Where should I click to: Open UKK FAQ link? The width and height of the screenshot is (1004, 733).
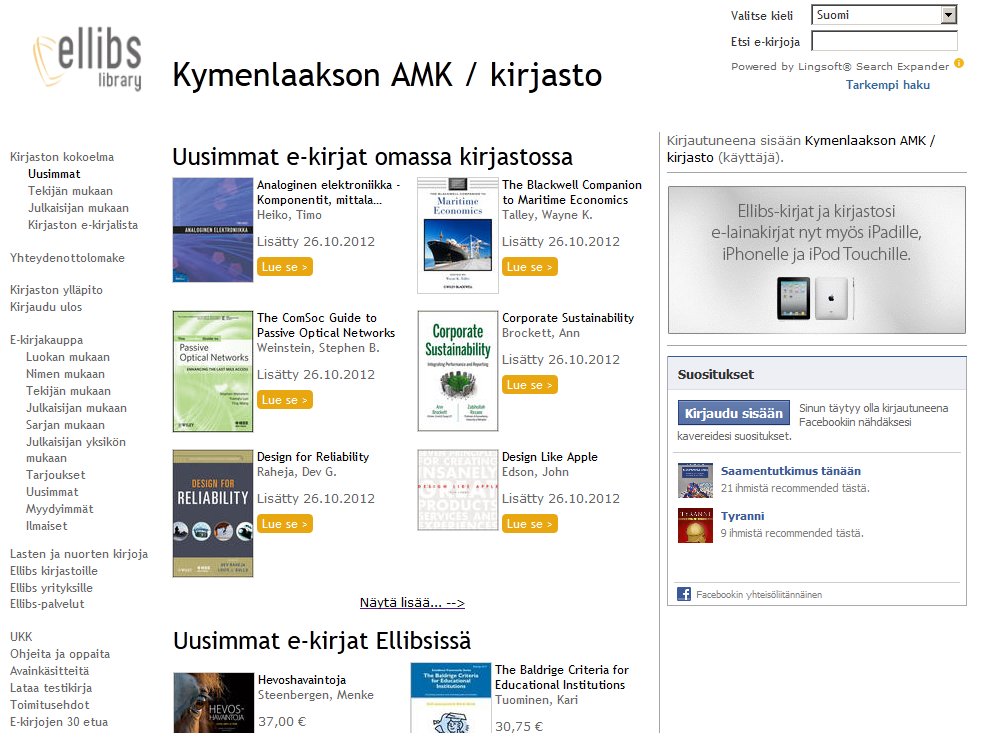pos(21,637)
